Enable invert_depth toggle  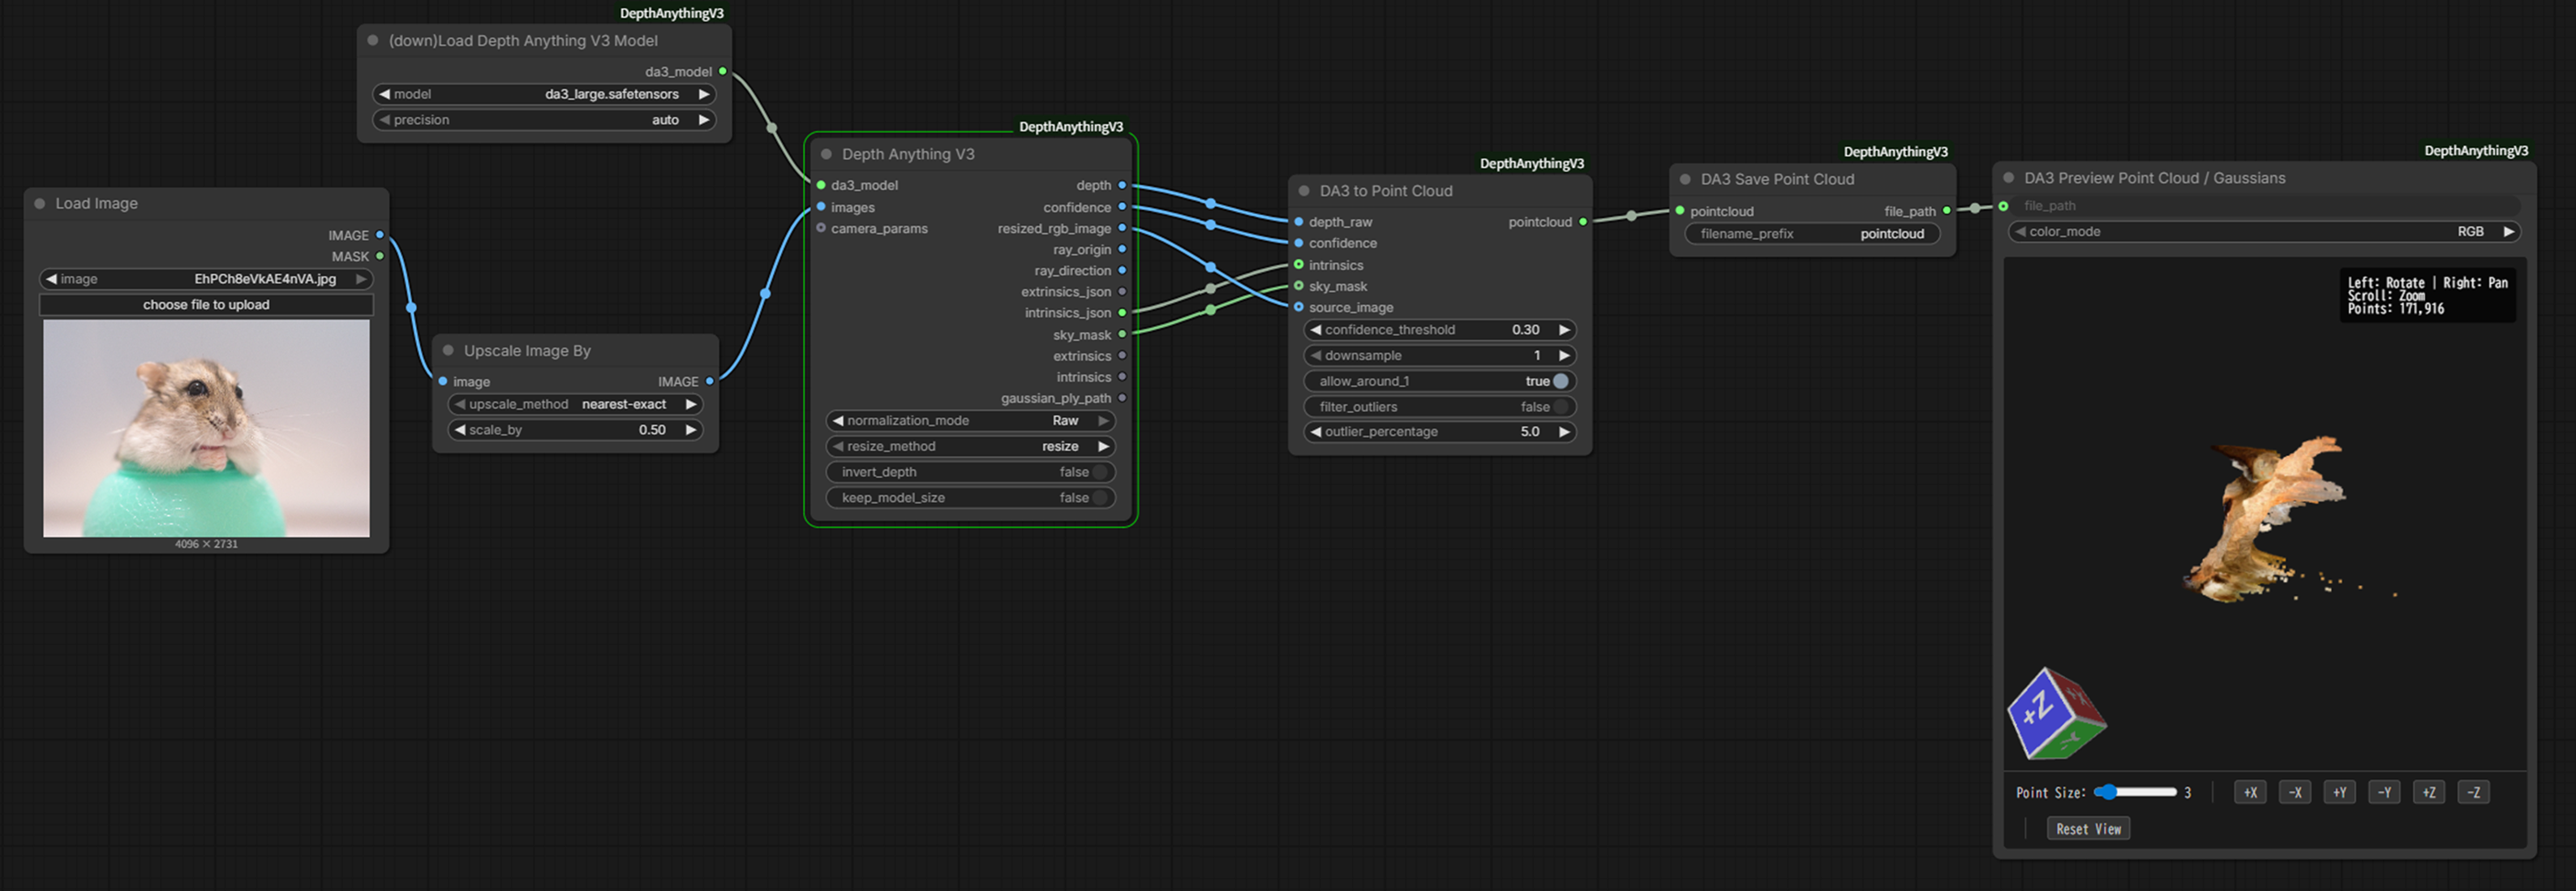[1100, 472]
